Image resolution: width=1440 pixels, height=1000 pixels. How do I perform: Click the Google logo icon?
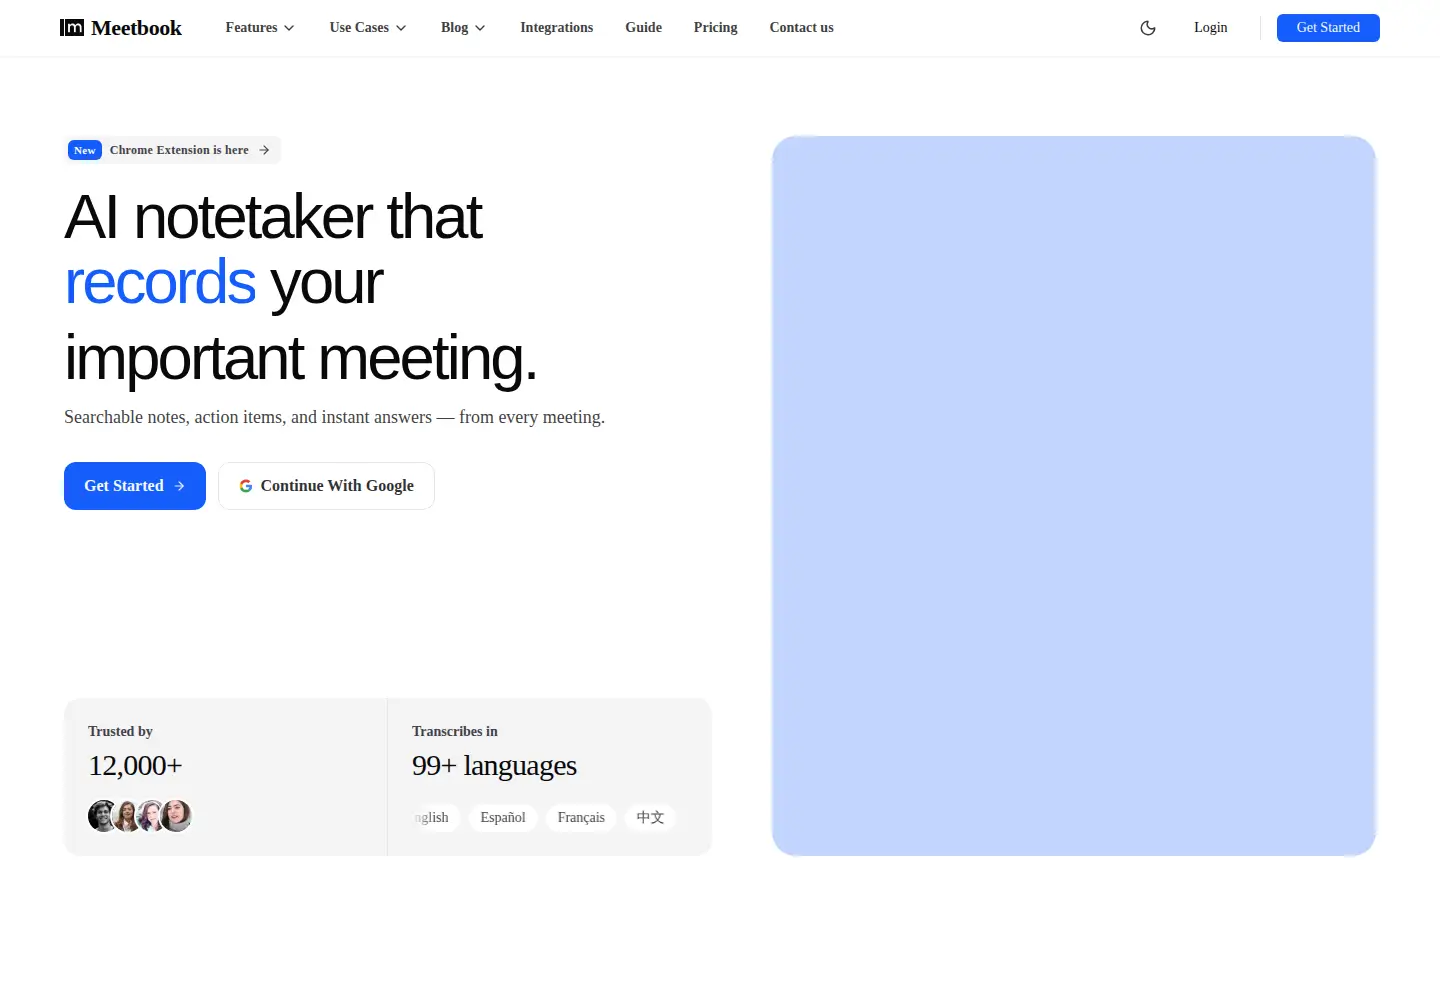coord(246,486)
